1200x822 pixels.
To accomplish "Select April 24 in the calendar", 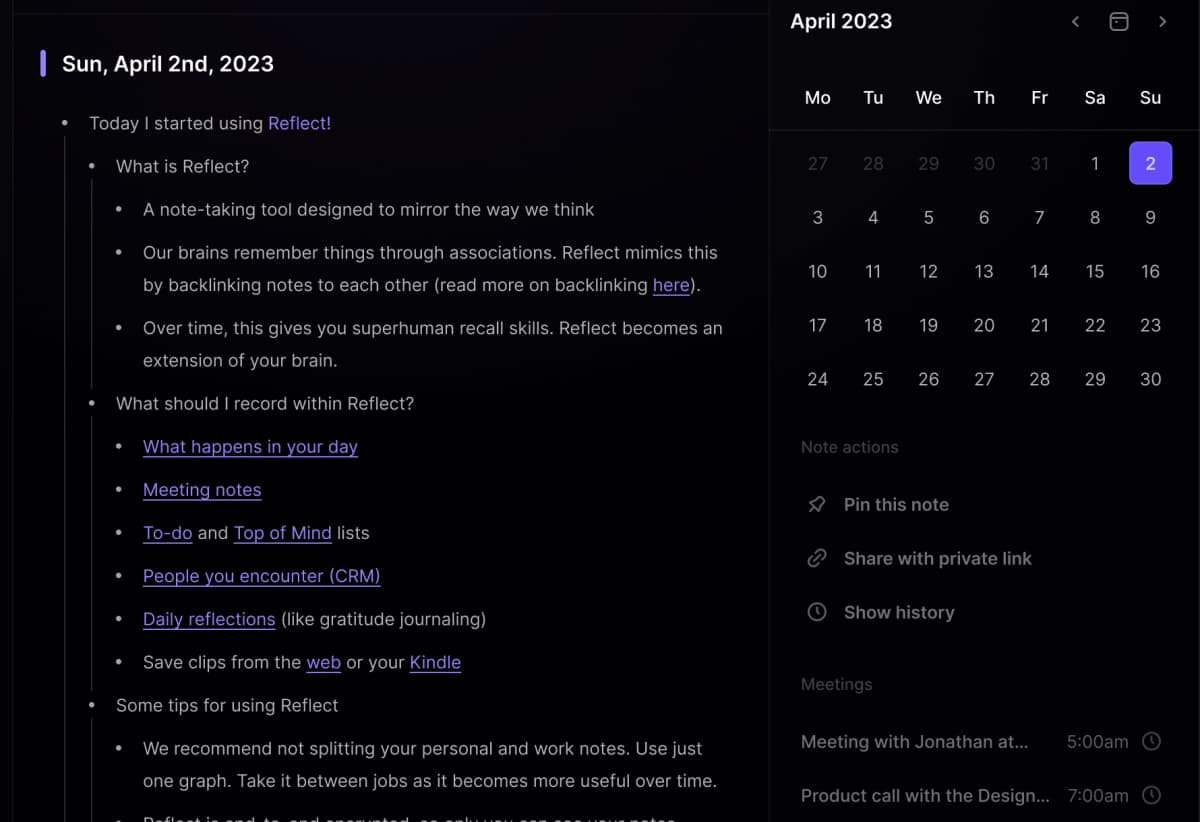I will coord(818,379).
